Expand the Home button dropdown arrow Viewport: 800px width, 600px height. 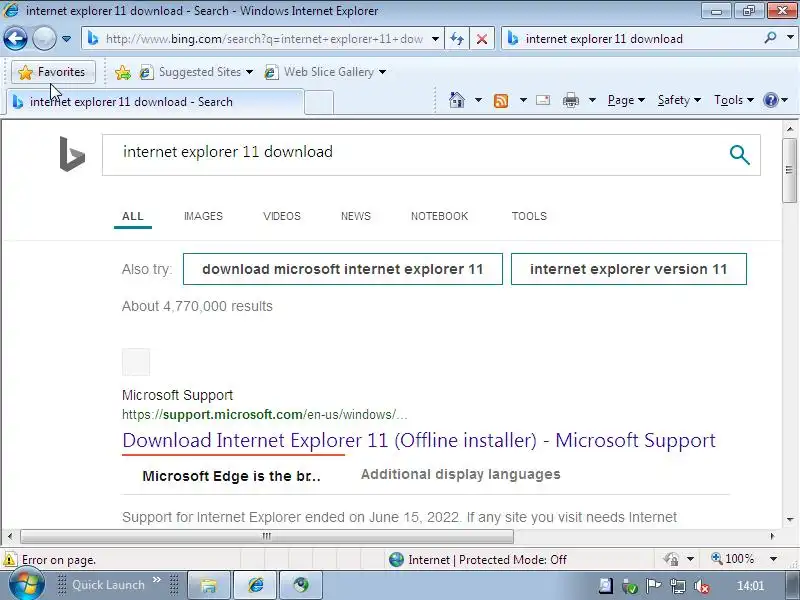(478, 100)
